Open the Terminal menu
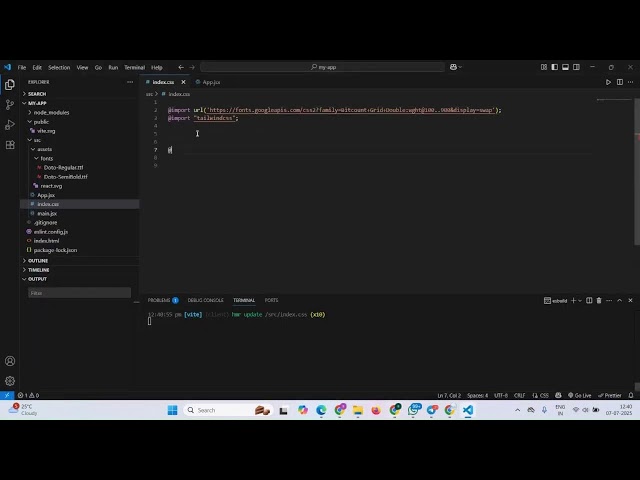 [x=134, y=67]
